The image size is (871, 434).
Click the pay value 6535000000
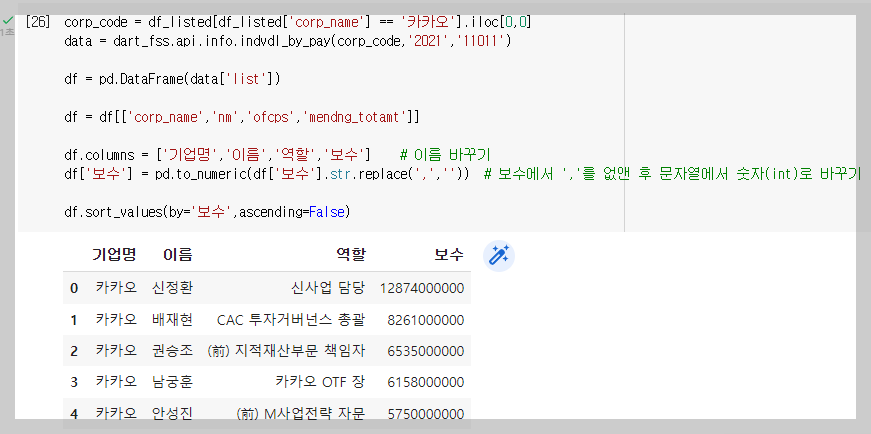426,351
